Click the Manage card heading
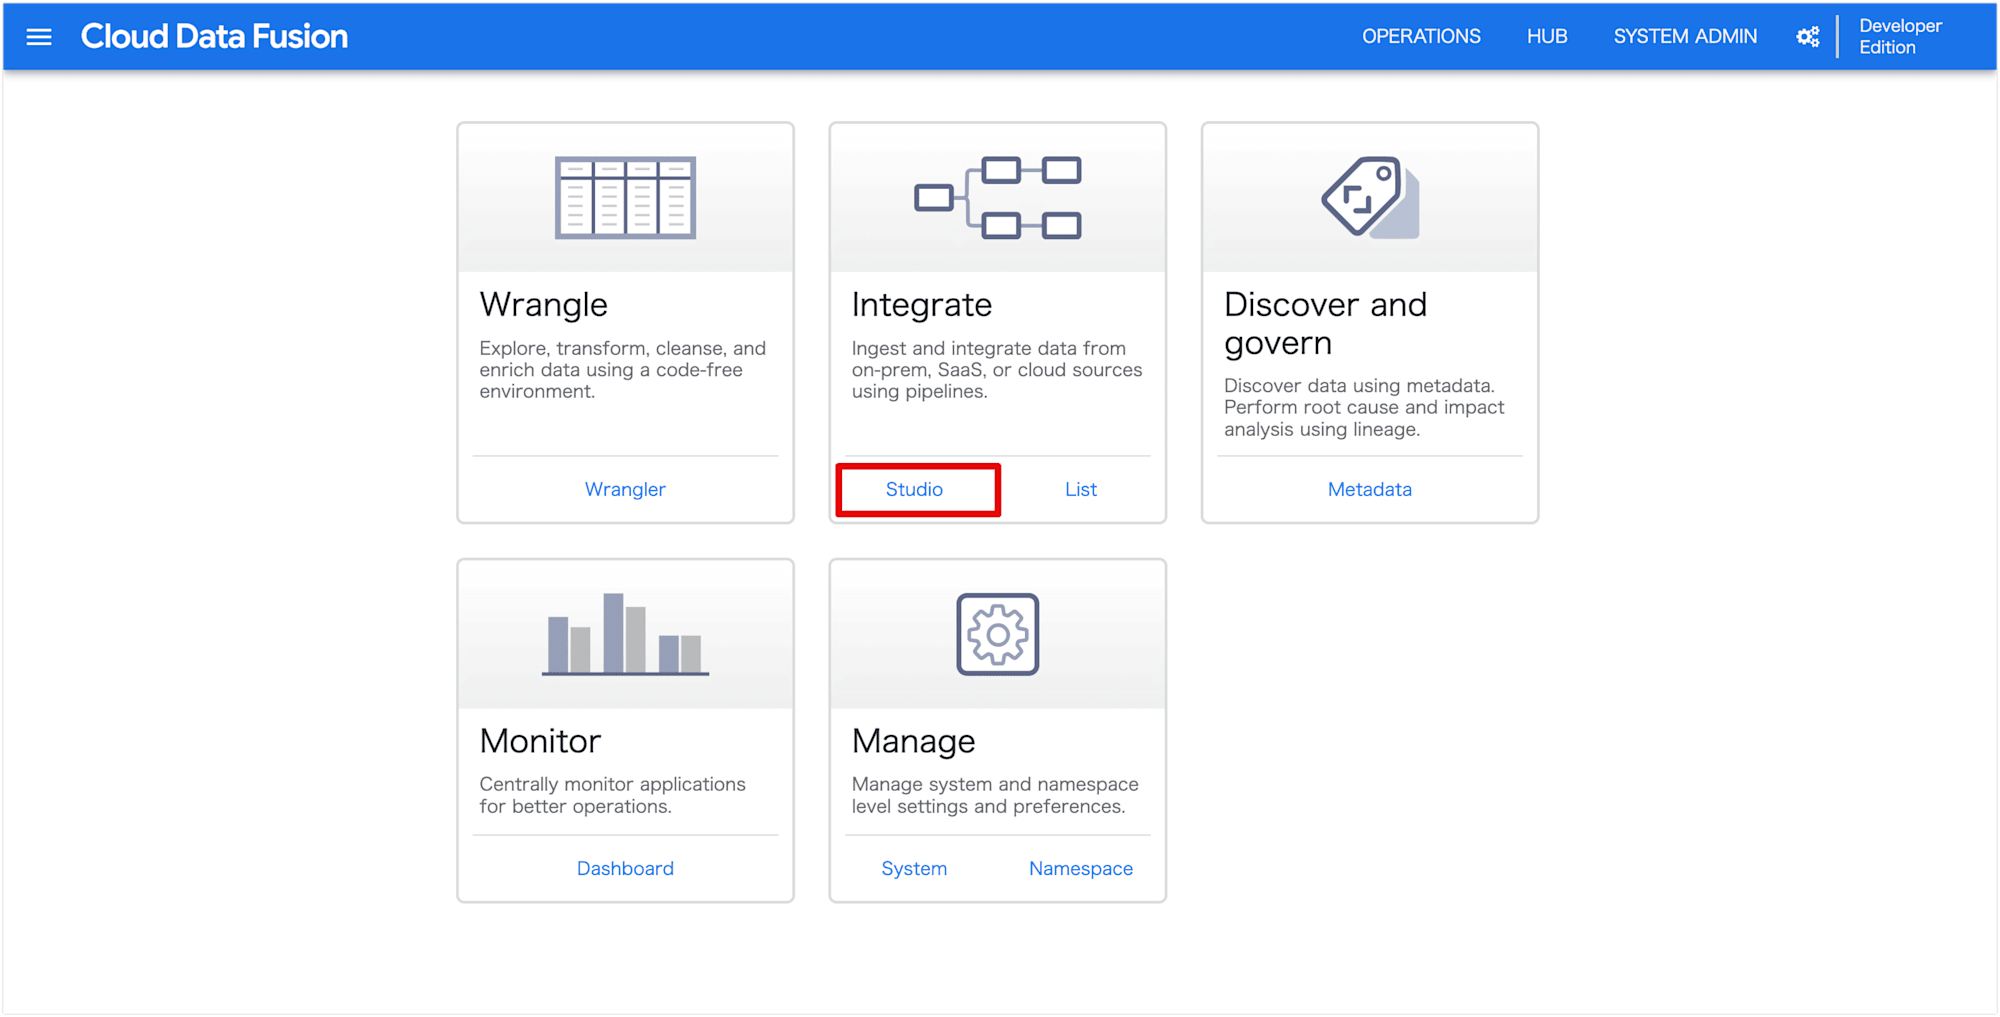This screenshot has width=2000, height=1017. (913, 741)
